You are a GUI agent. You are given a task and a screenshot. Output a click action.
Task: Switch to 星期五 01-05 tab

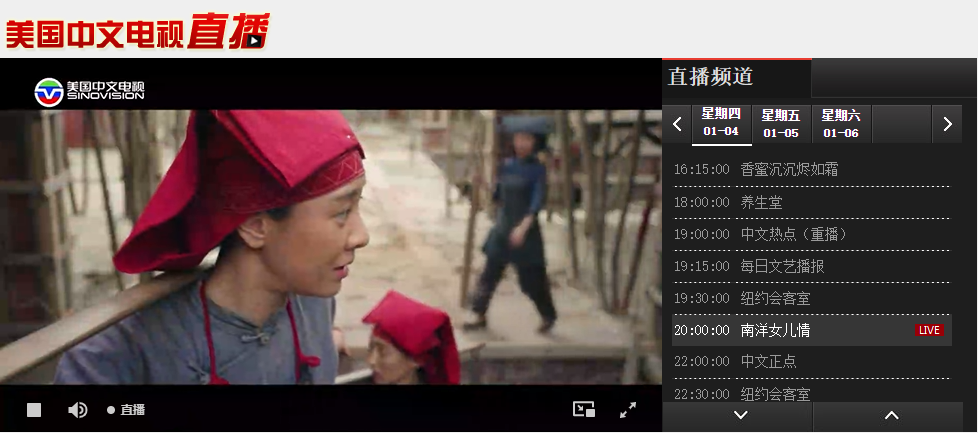(781, 123)
